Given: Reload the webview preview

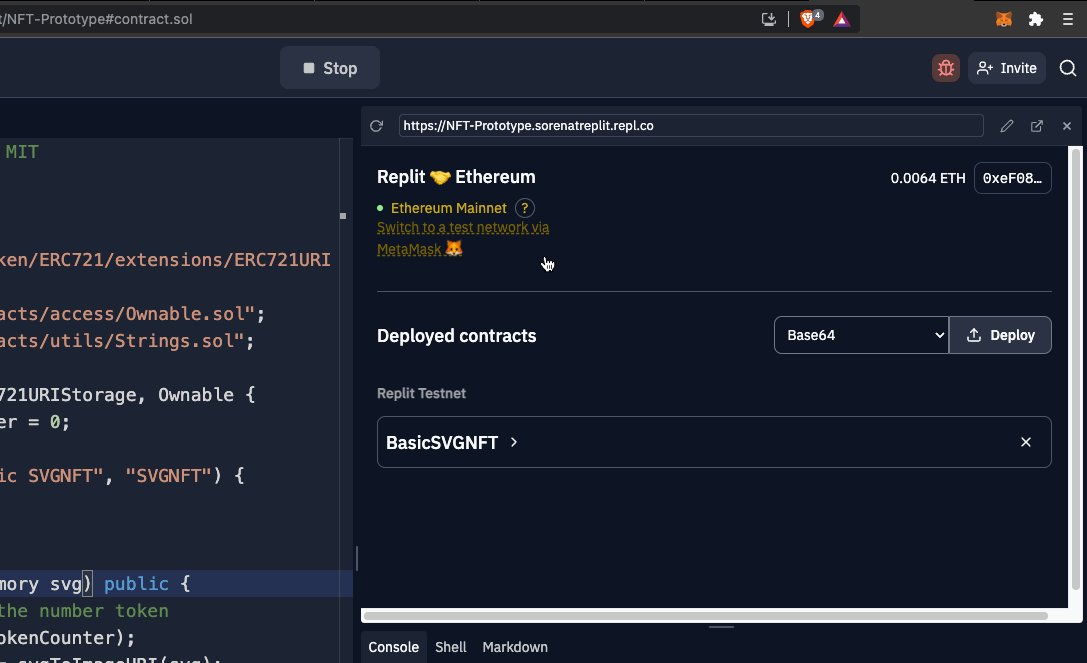Looking at the screenshot, I should (376, 126).
